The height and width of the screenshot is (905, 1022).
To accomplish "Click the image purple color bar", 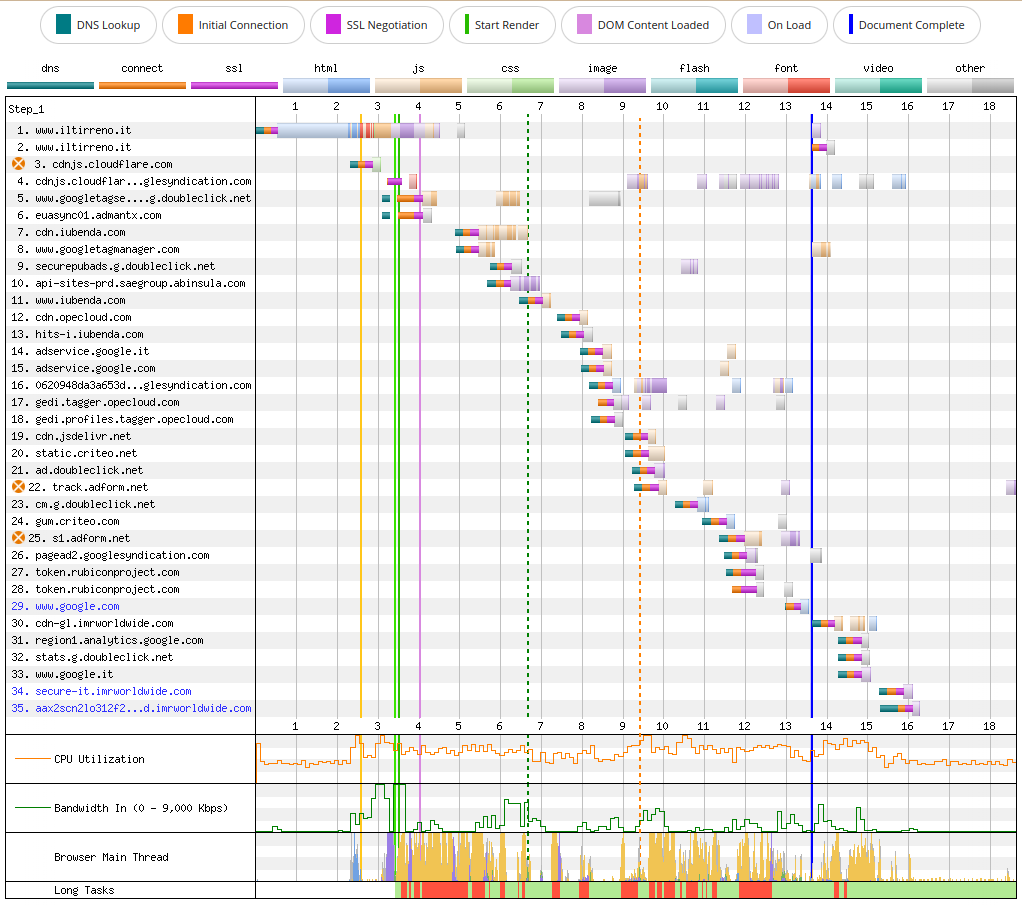I will click(x=602, y=85).
